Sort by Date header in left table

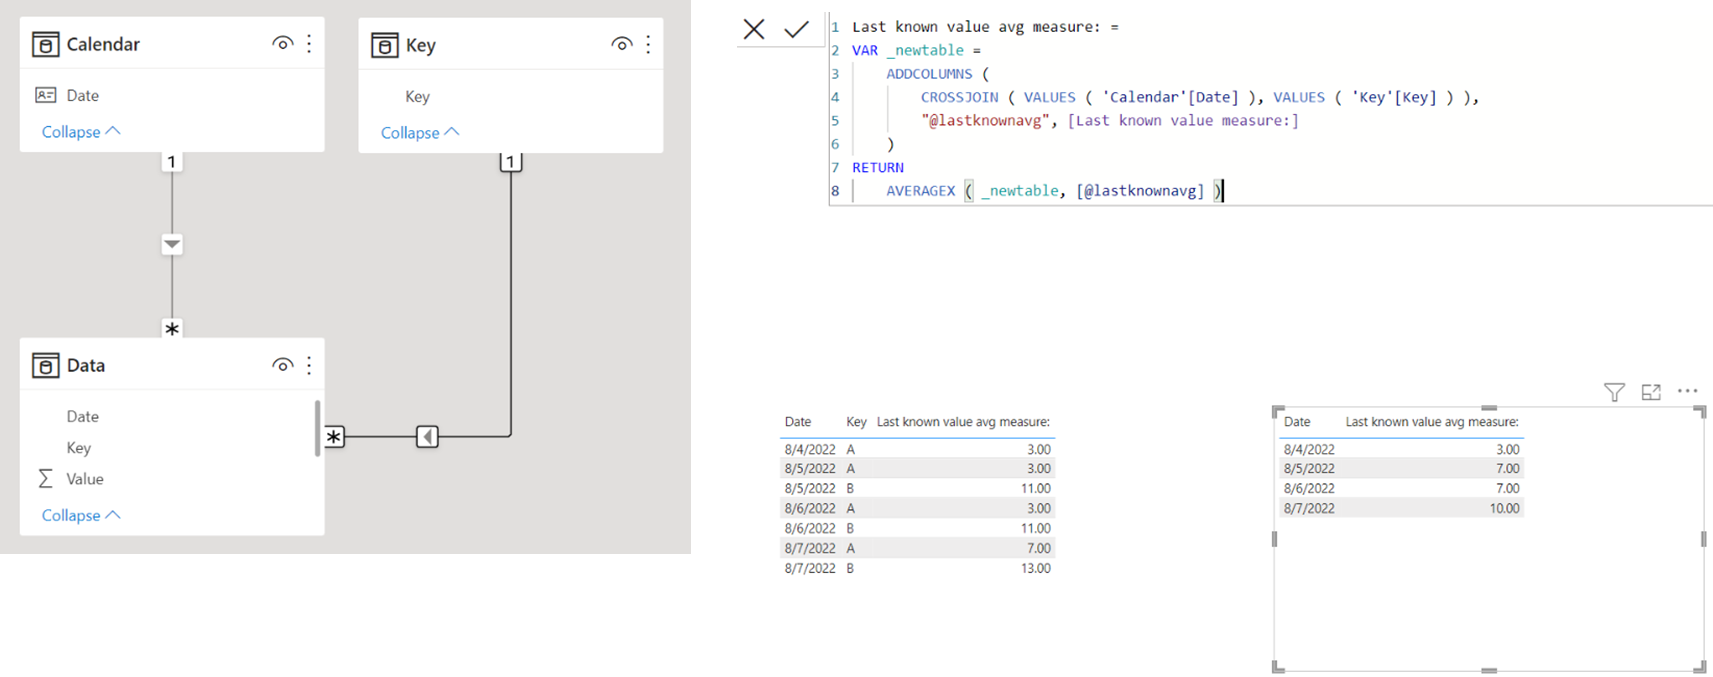point(798,422)
